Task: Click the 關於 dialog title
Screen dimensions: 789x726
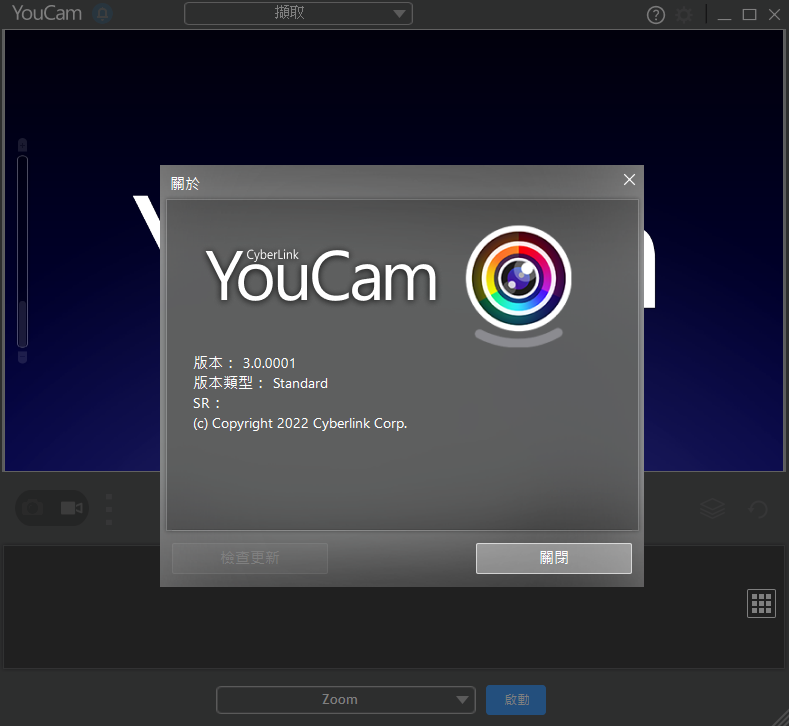Action: pyautogui.click(x=185, y=184)
